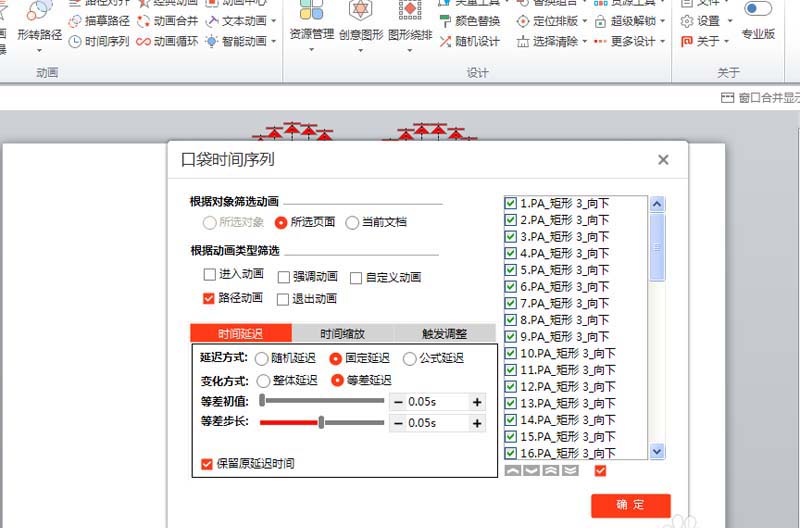Check the 进入动画 checkbox
Screen dimensions: 800x528
pos(209,274)
